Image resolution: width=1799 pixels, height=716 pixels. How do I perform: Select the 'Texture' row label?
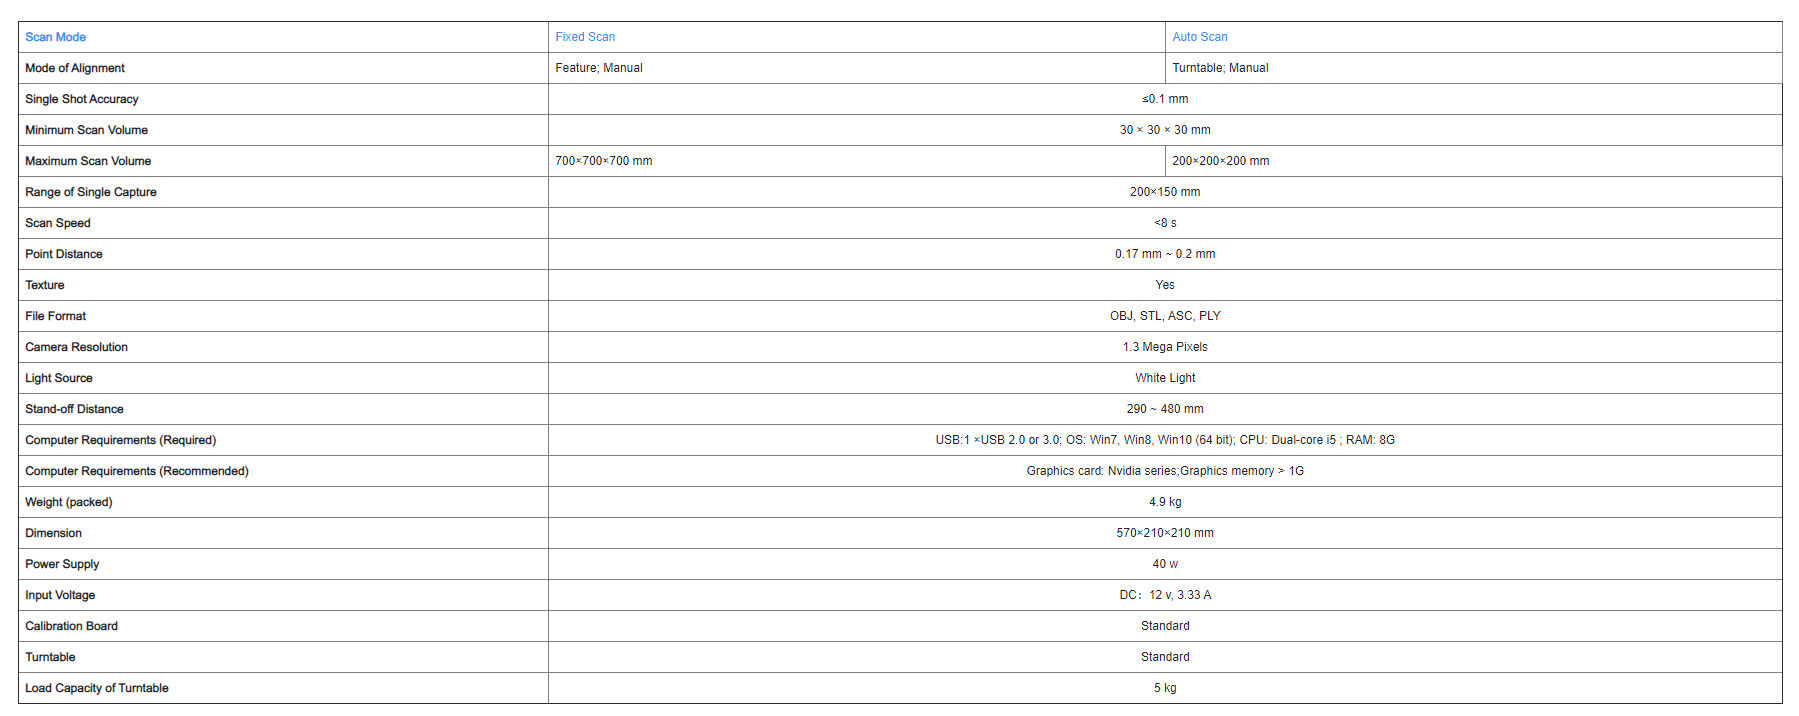45,285
